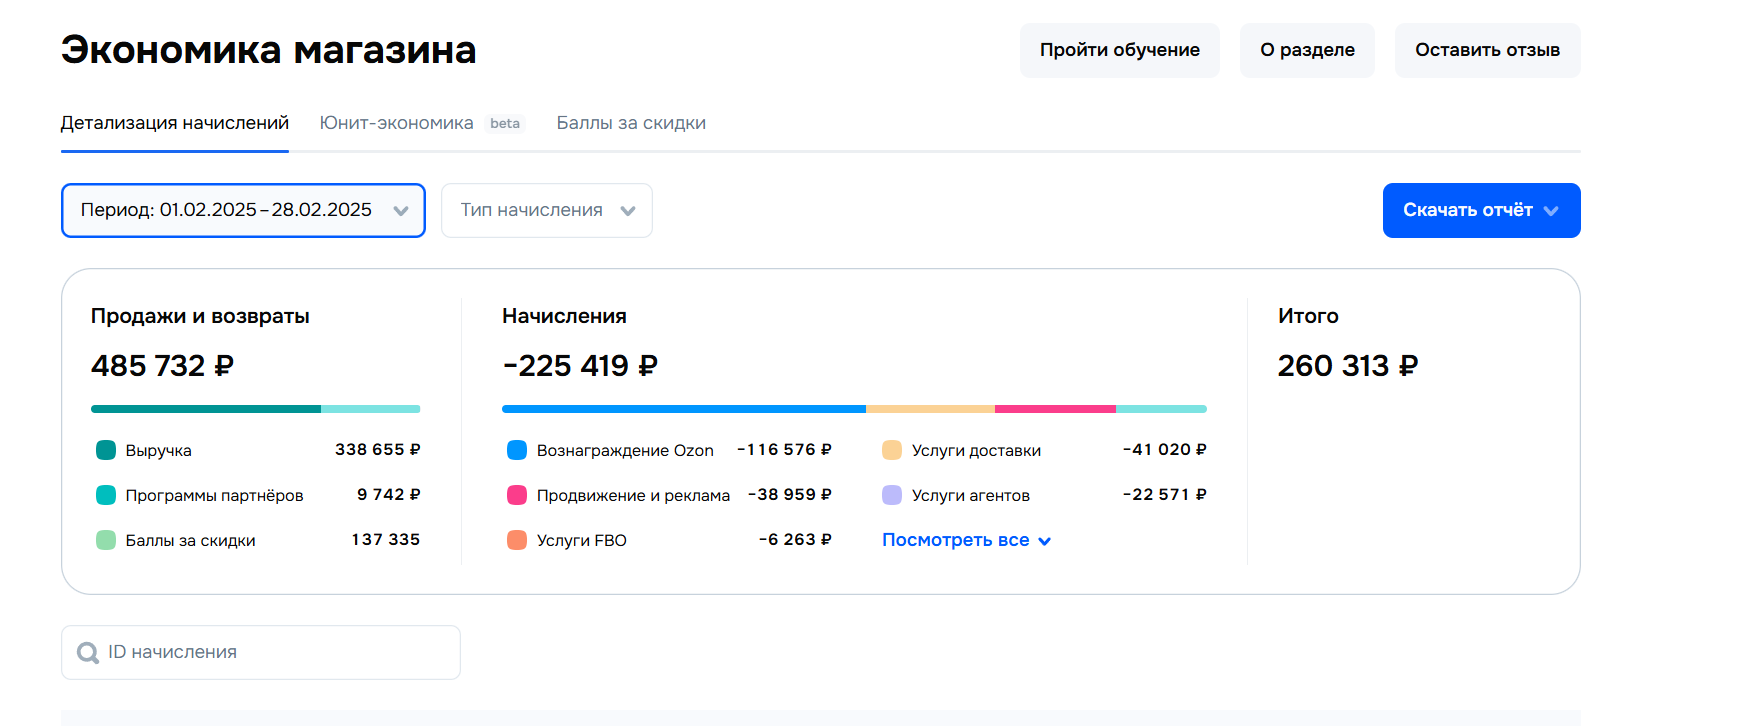Click the Услуги FBO orange swatch
The height and width of the screenshot is (726, 1741).
(x=517, y=540)
